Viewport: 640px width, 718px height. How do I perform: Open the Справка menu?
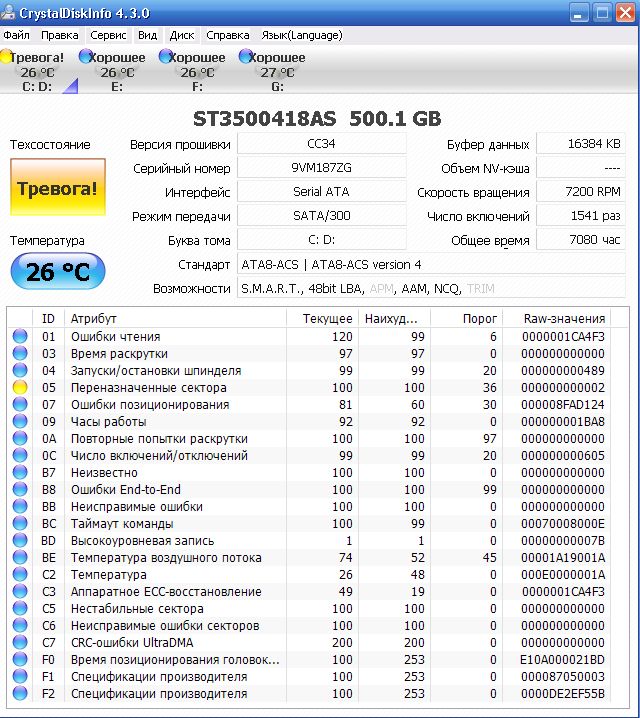point(228,35)
